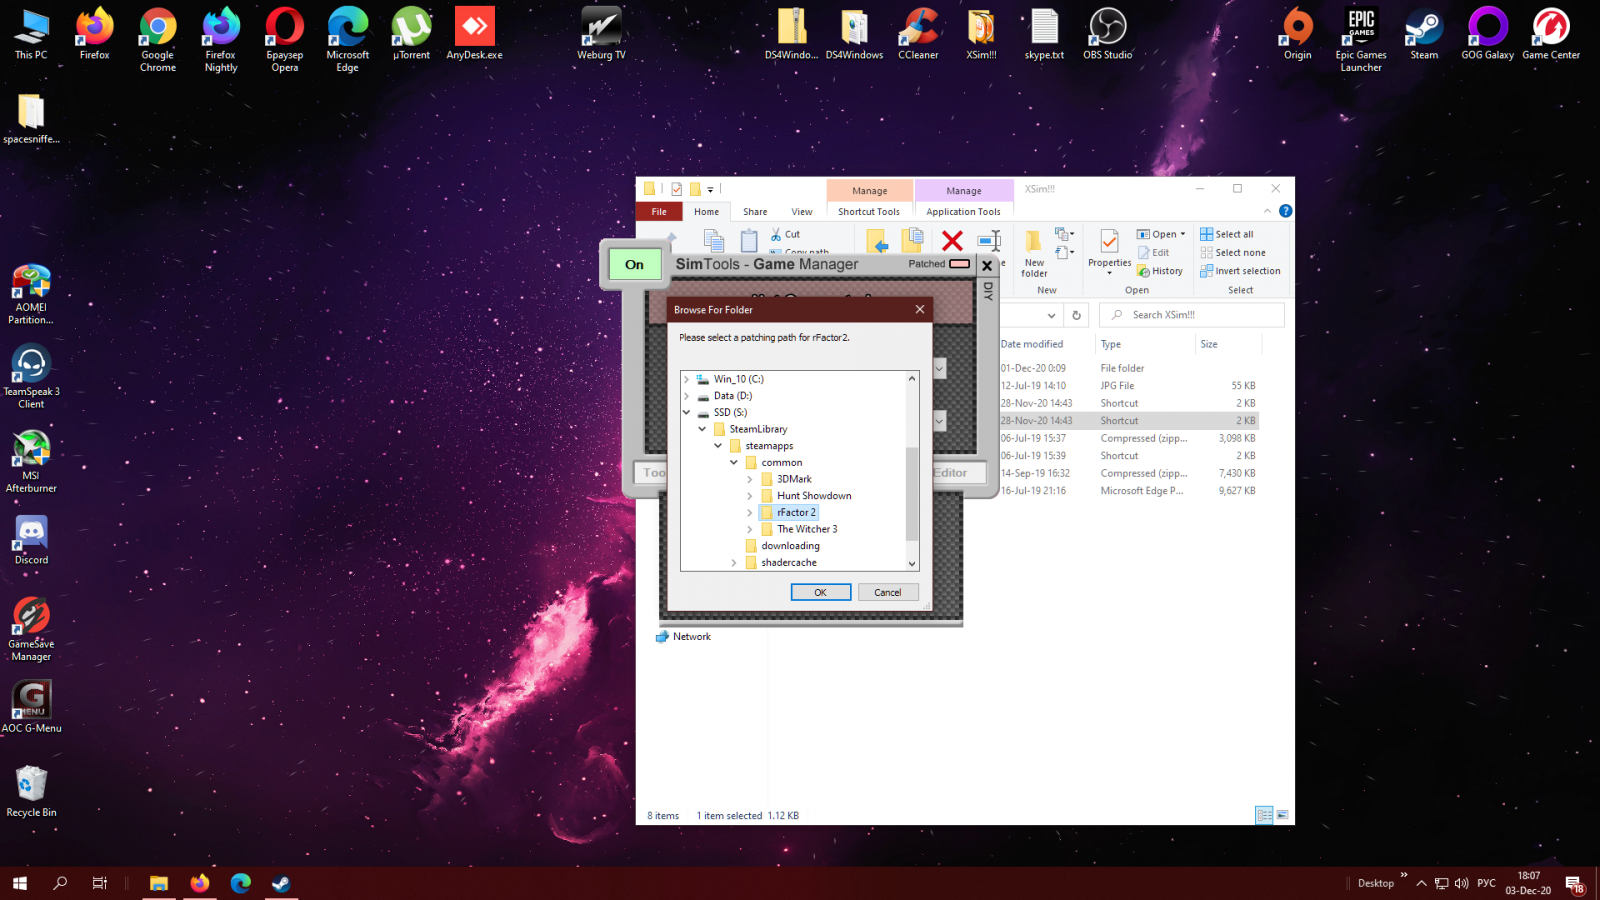The width and height of the screenshot is (1600, 900).
Task: Open MSI Afterburner desktop icon
Action: pos(31,462)
